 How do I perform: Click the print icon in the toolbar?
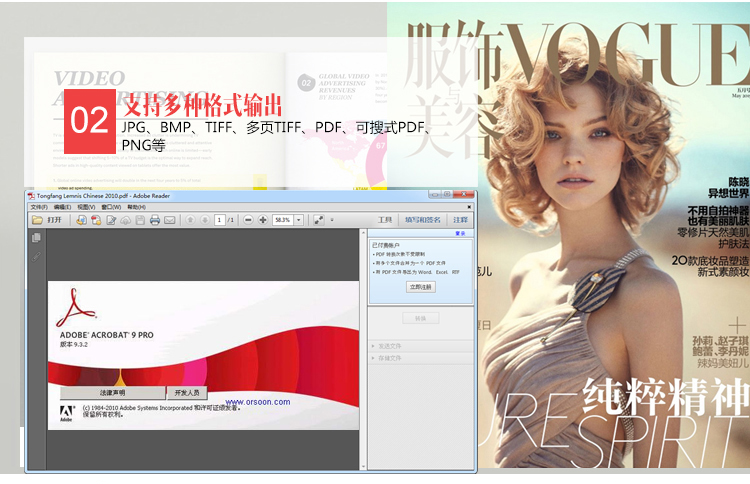(x=155, y=219)
